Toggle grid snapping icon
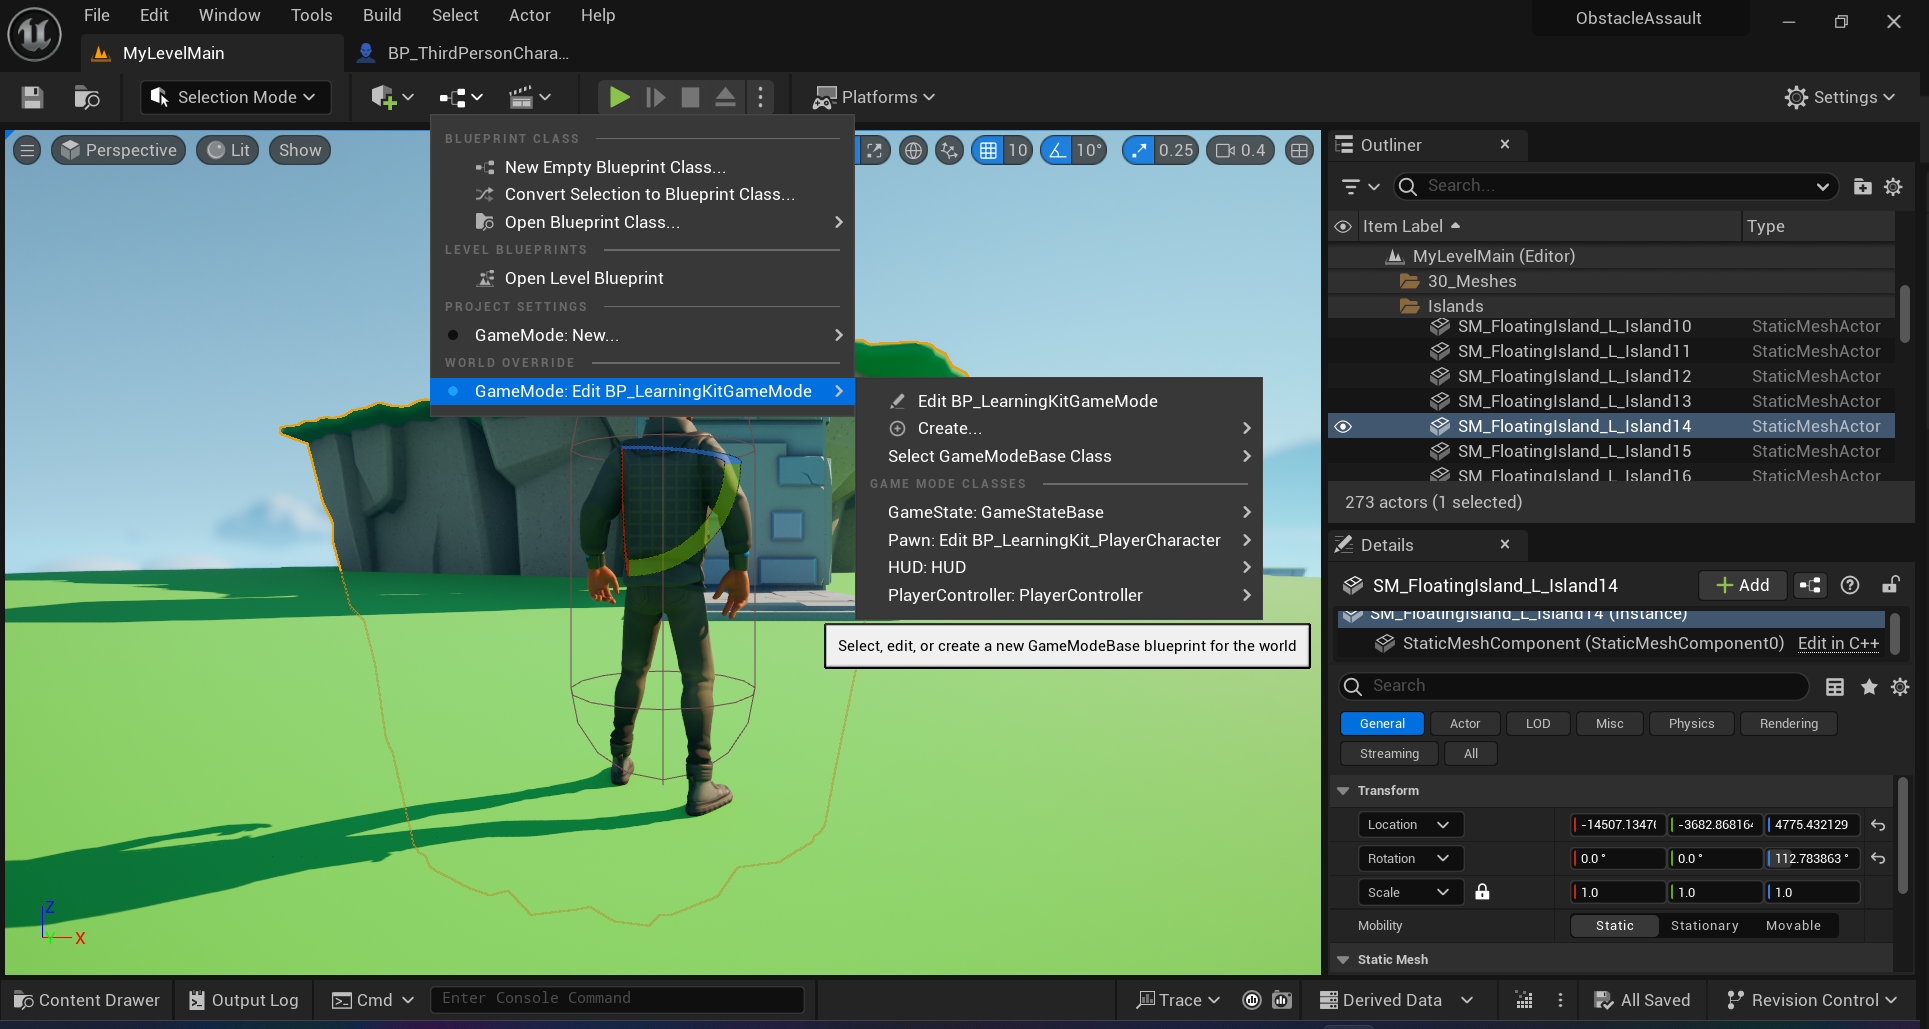 [988, 150]
